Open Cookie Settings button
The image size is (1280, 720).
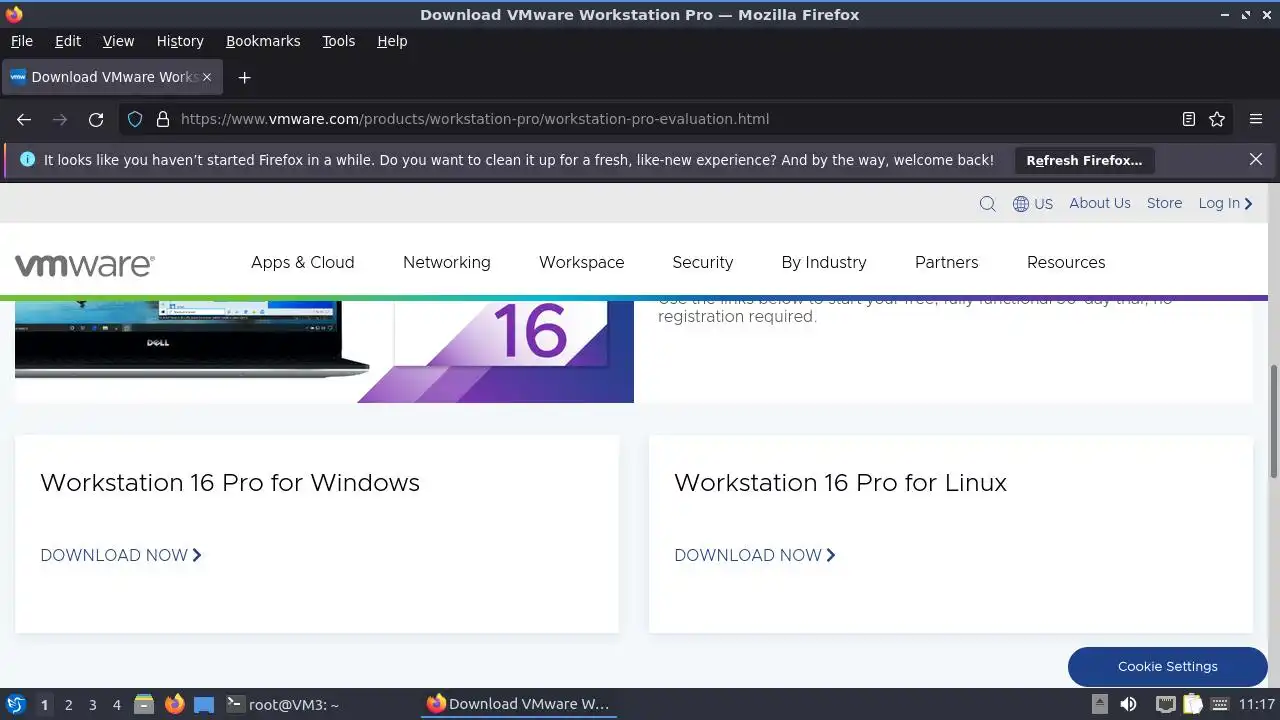click(x=1167, y=667)
